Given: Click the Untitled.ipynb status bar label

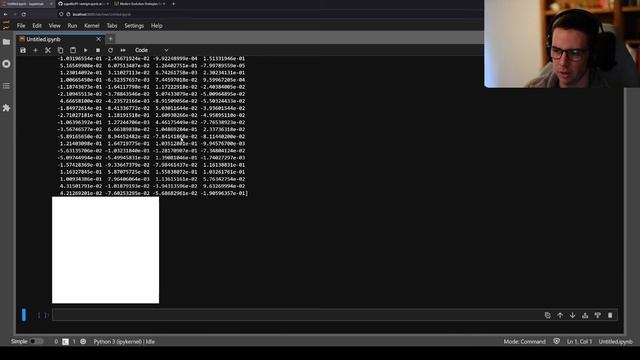Looking at the screenshot, I should (x=616, y=342).
